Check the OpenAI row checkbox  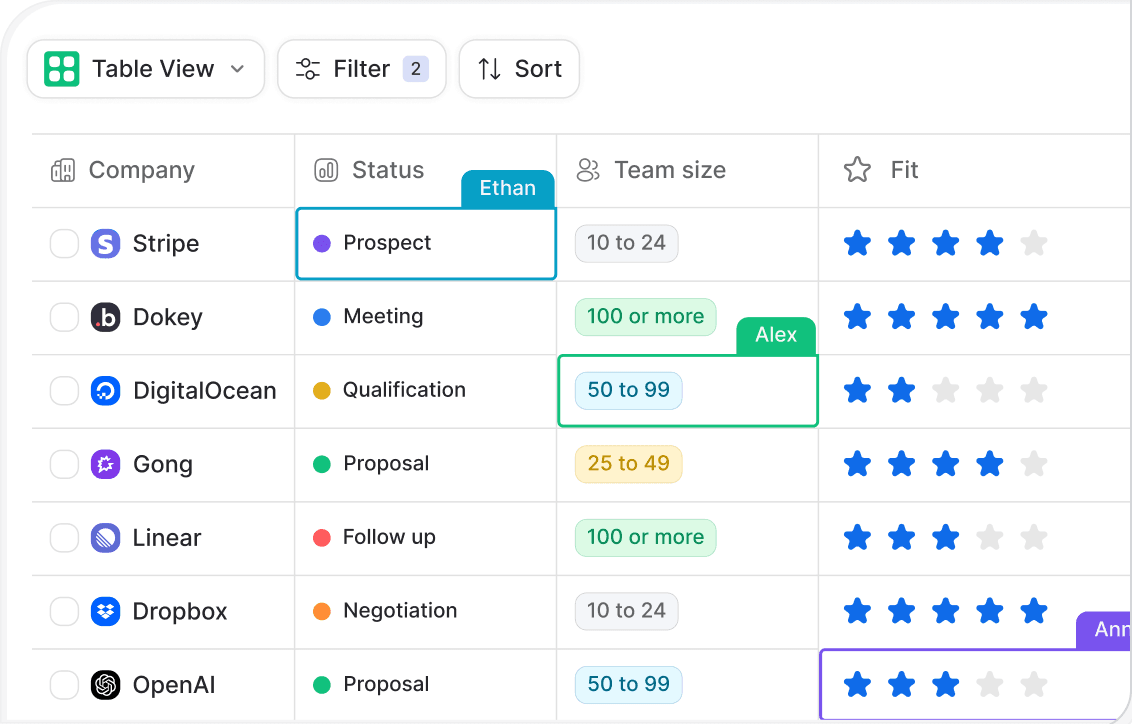pos(64,685)
